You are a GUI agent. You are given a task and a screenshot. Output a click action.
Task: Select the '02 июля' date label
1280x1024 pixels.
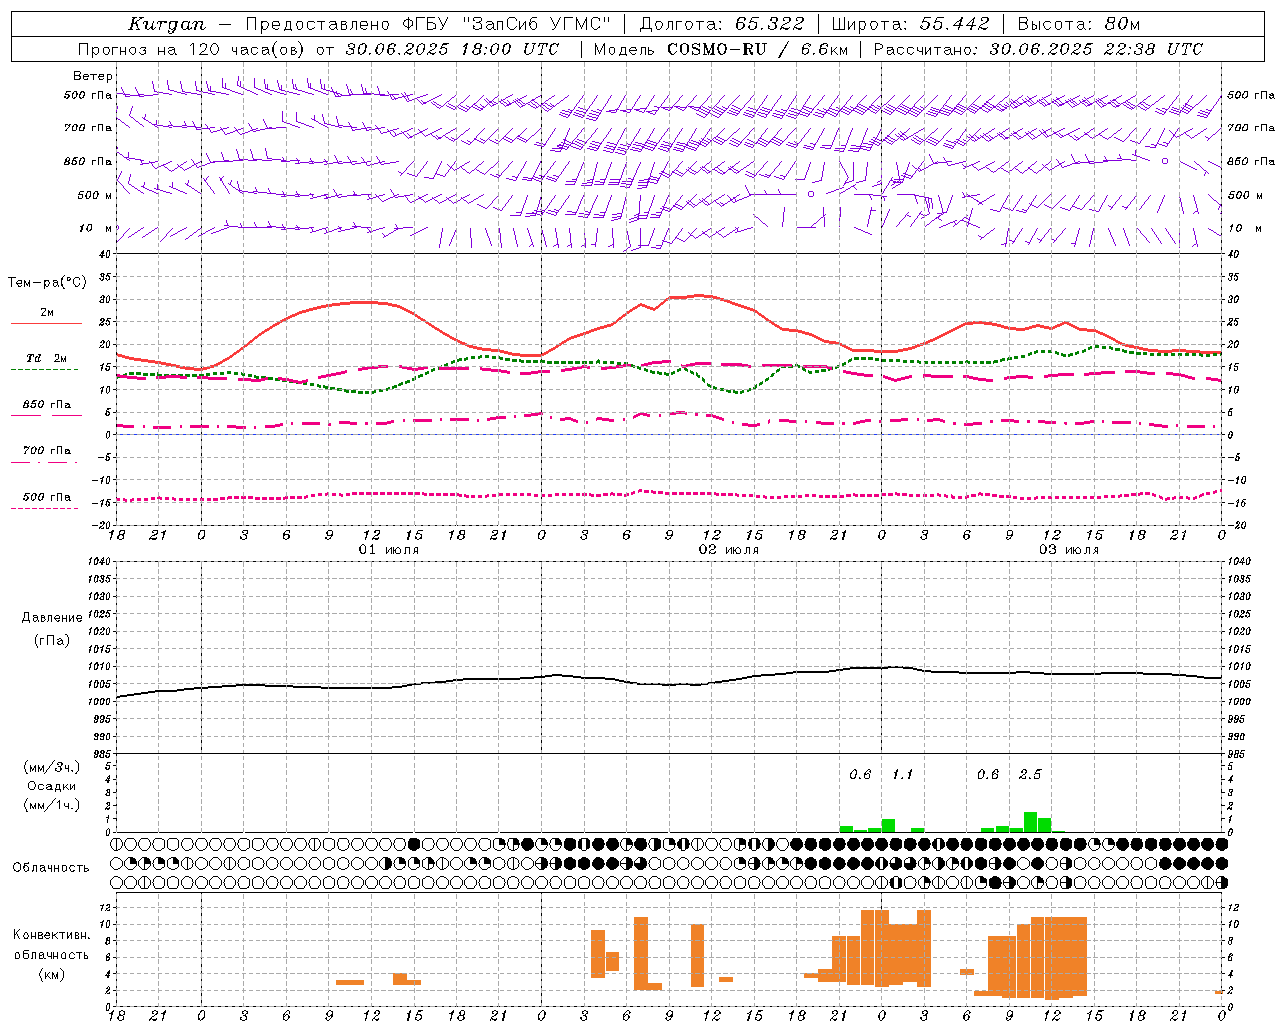(729, 550)
